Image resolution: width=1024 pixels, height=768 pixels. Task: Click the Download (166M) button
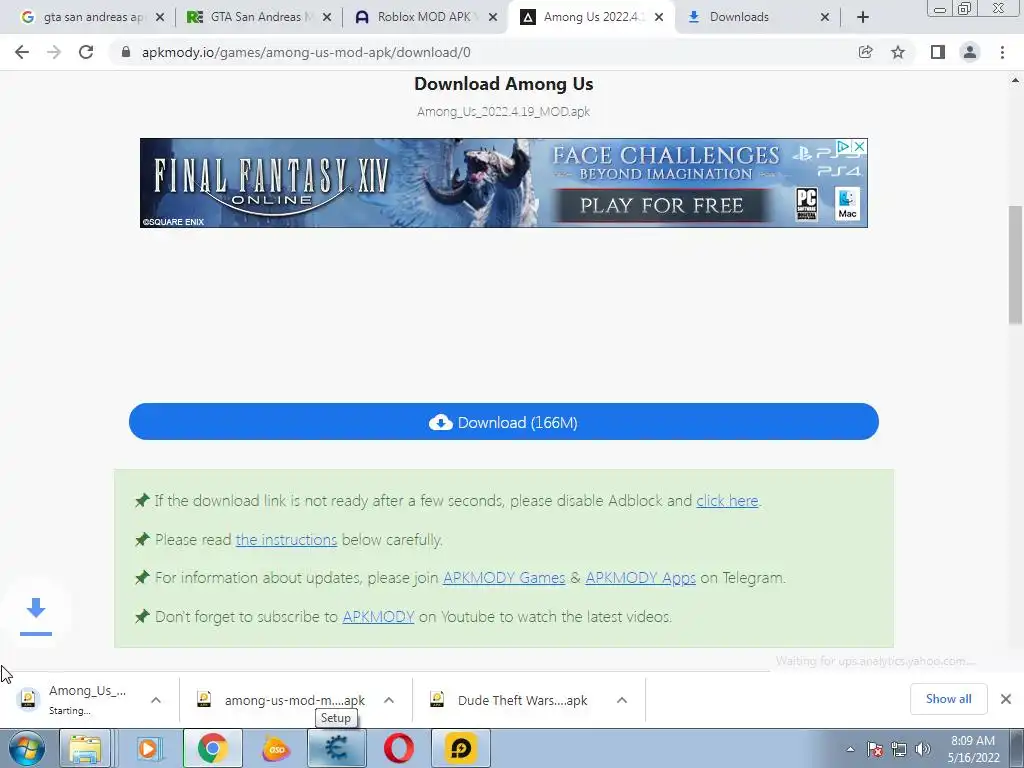(504, 422)
